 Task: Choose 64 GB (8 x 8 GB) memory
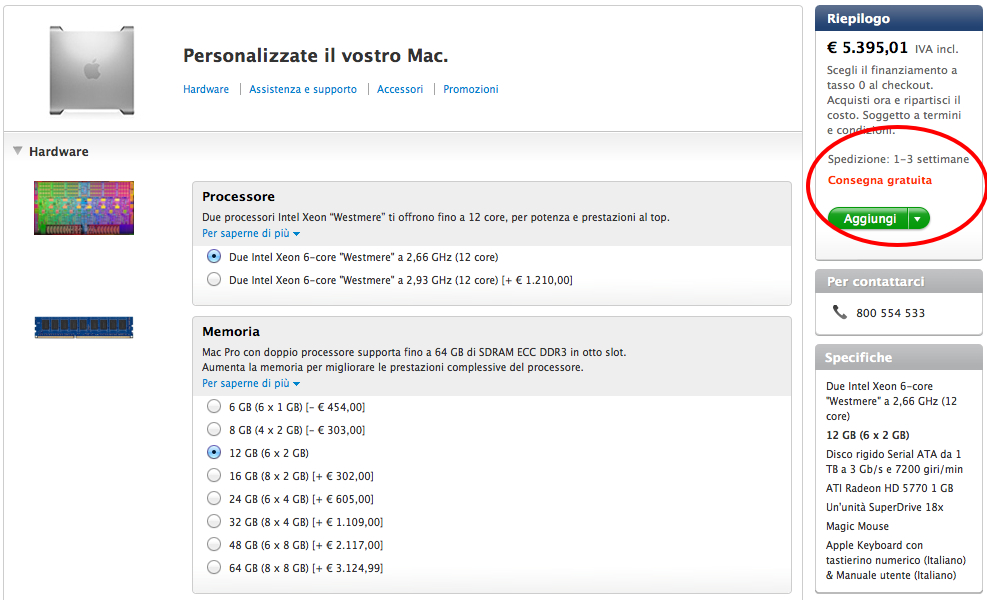214,568
